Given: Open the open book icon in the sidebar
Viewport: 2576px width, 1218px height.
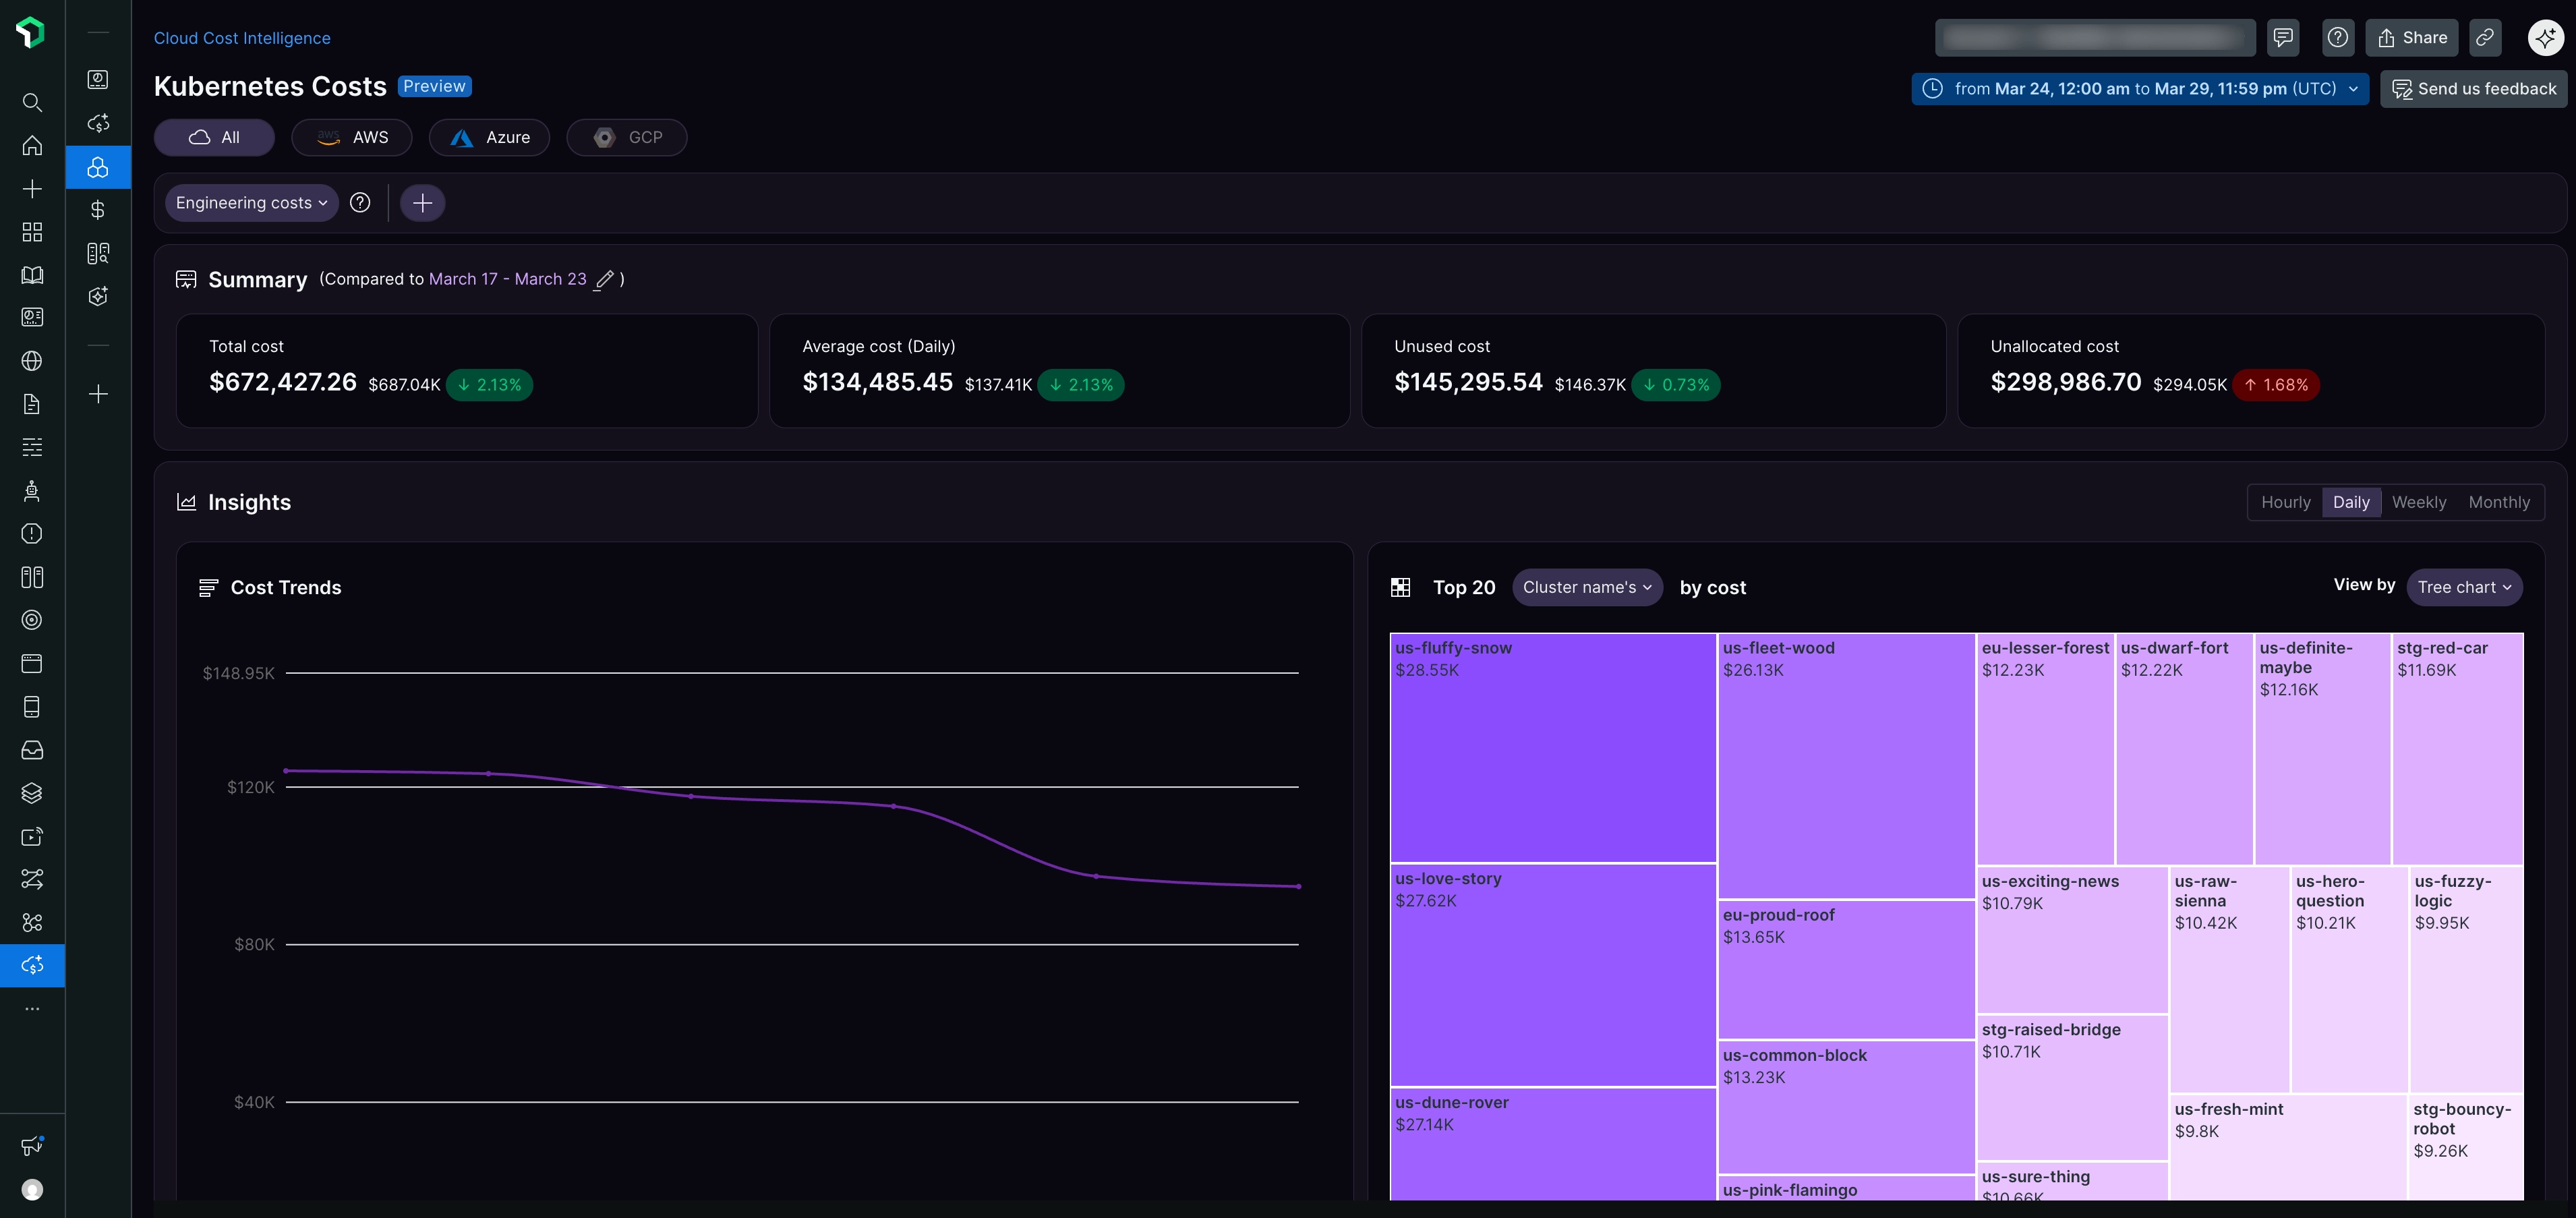Looking at the screenshot, I should pyautogui.click(x=32, y=275).
